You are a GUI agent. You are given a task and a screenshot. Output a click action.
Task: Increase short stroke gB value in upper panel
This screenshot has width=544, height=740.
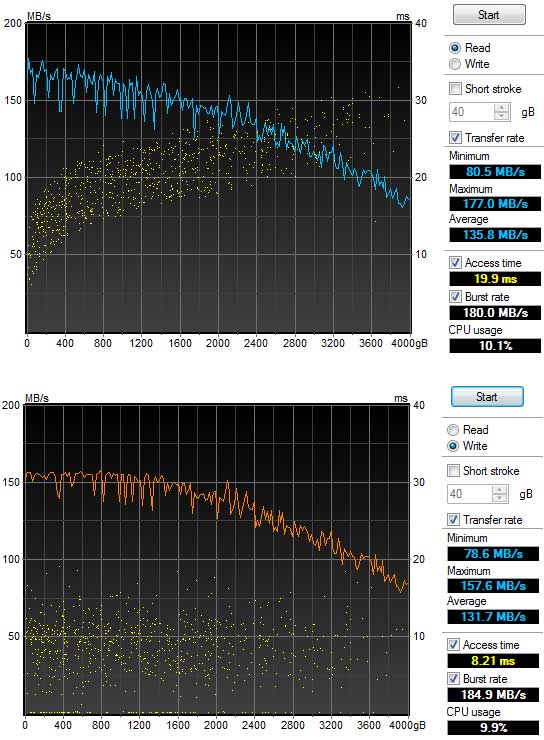pos(502,108)
